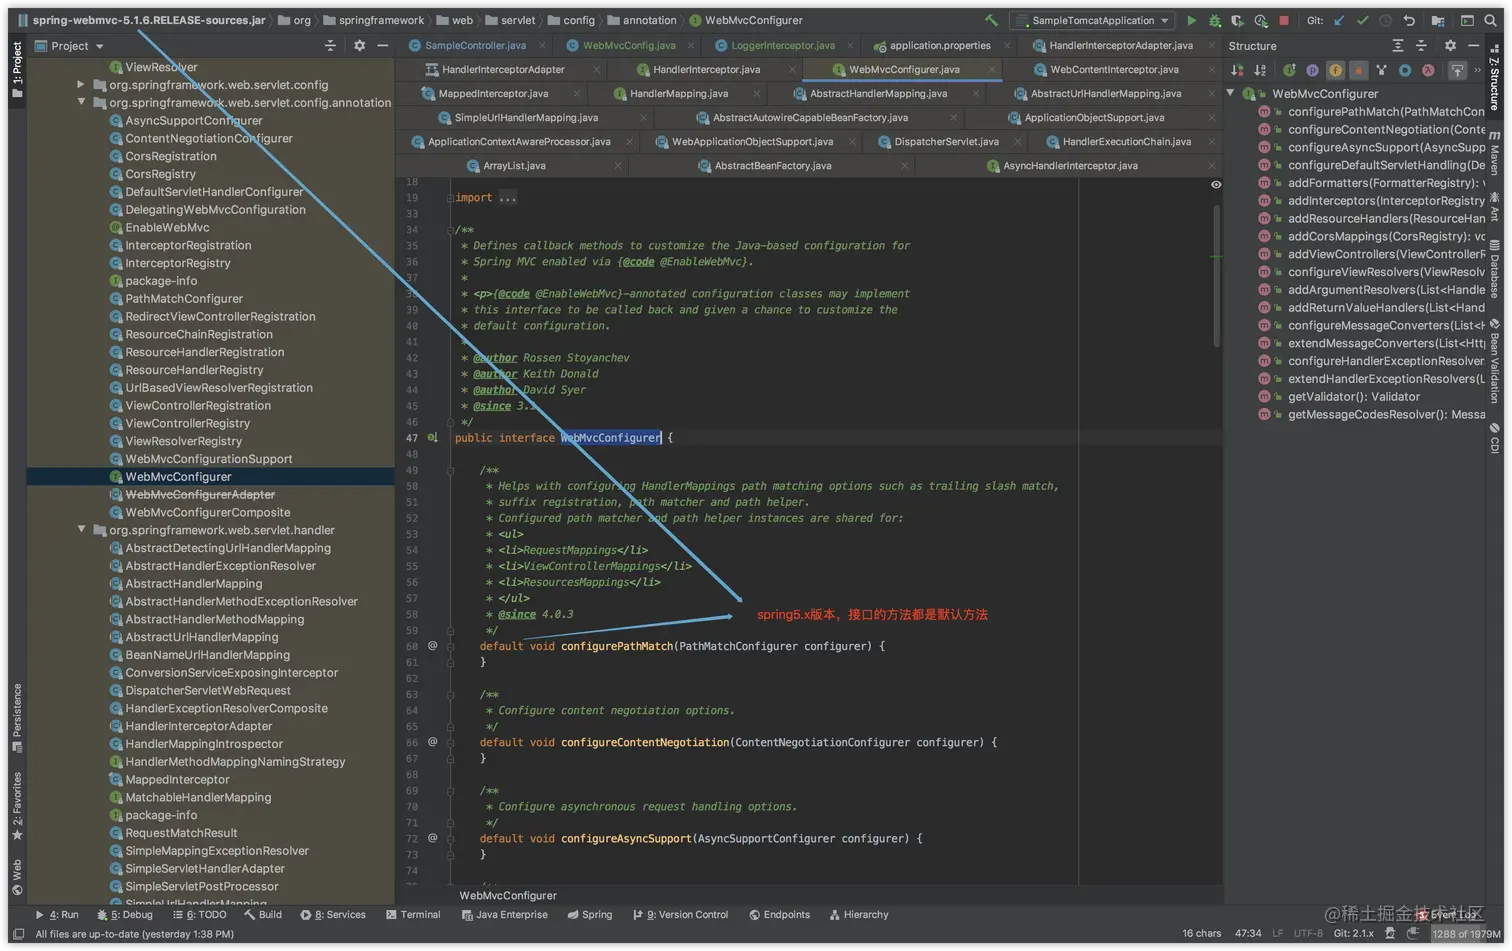
Task: Toggle Show Fields filter in Structure
Action: pyautogui.click(x=1335, y=70)
